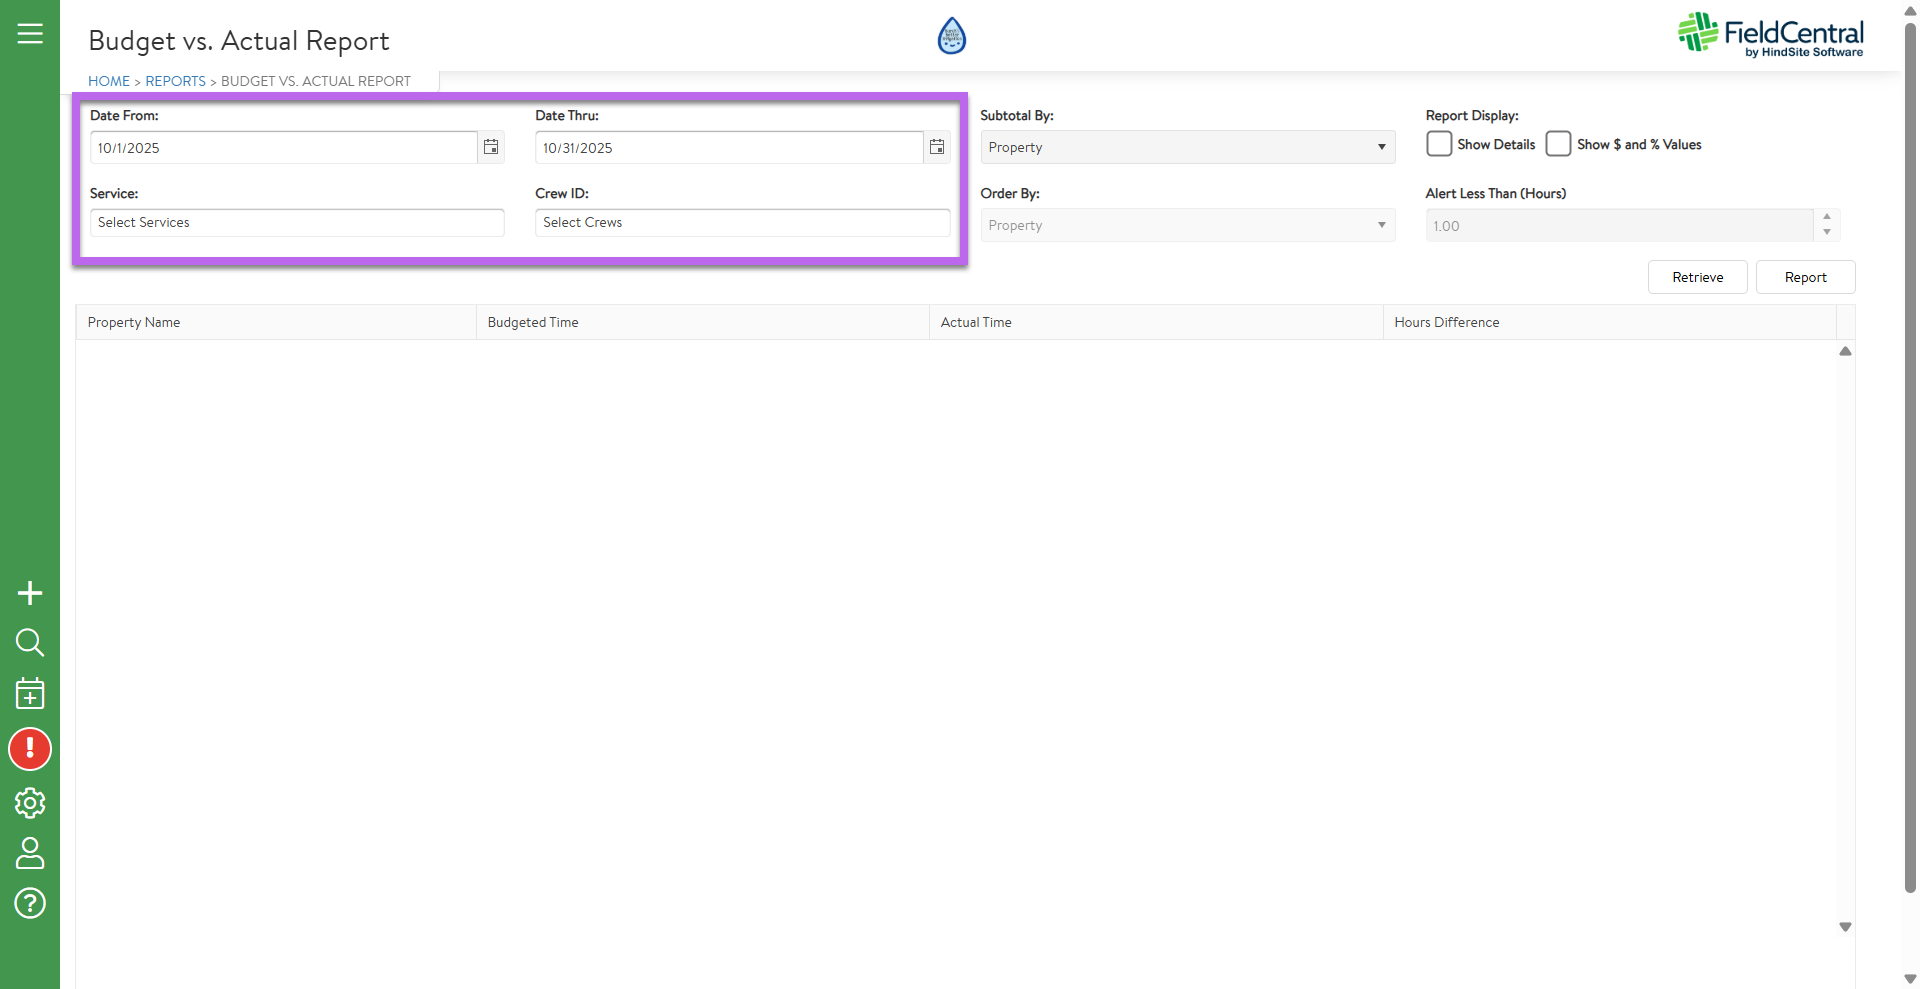
Task: Click the red alert exclamation icon
Action: click(30, 749)
